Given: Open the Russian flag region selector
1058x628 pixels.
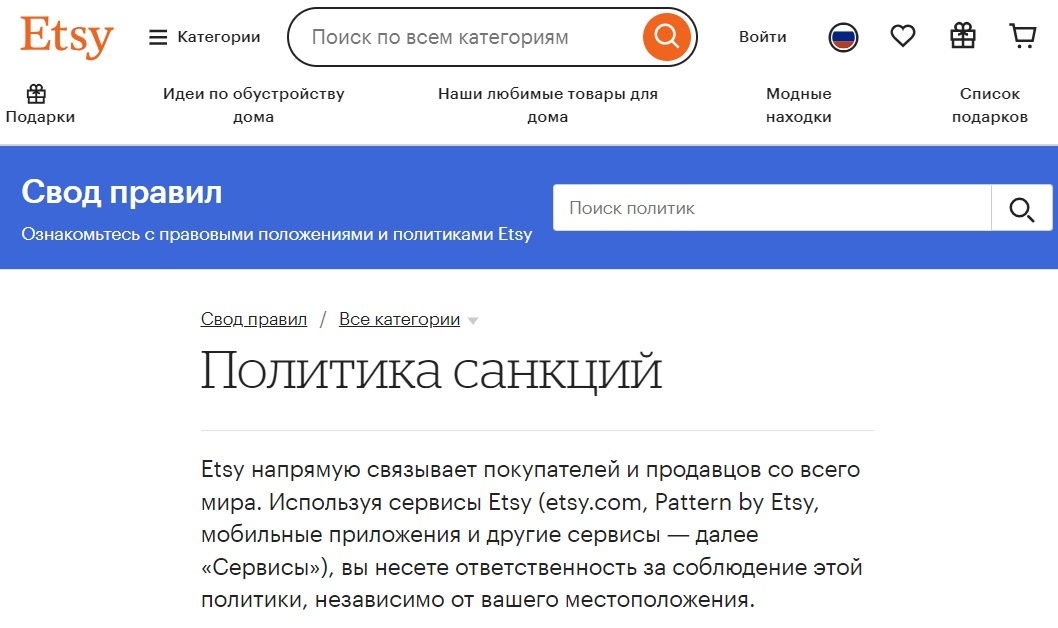Looking at the screenshot, I should 843,37.
